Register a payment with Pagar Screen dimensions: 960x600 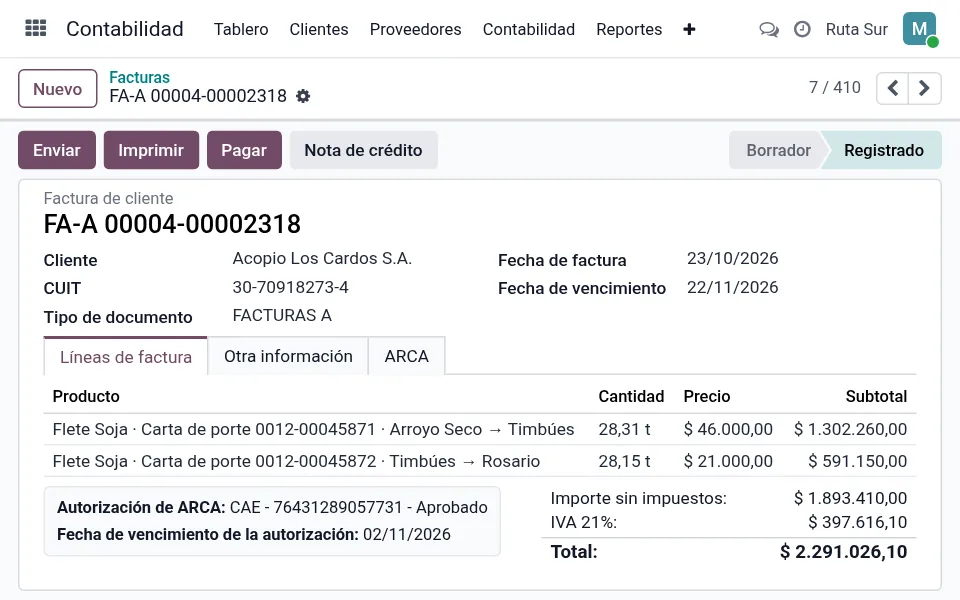[244, 150]
